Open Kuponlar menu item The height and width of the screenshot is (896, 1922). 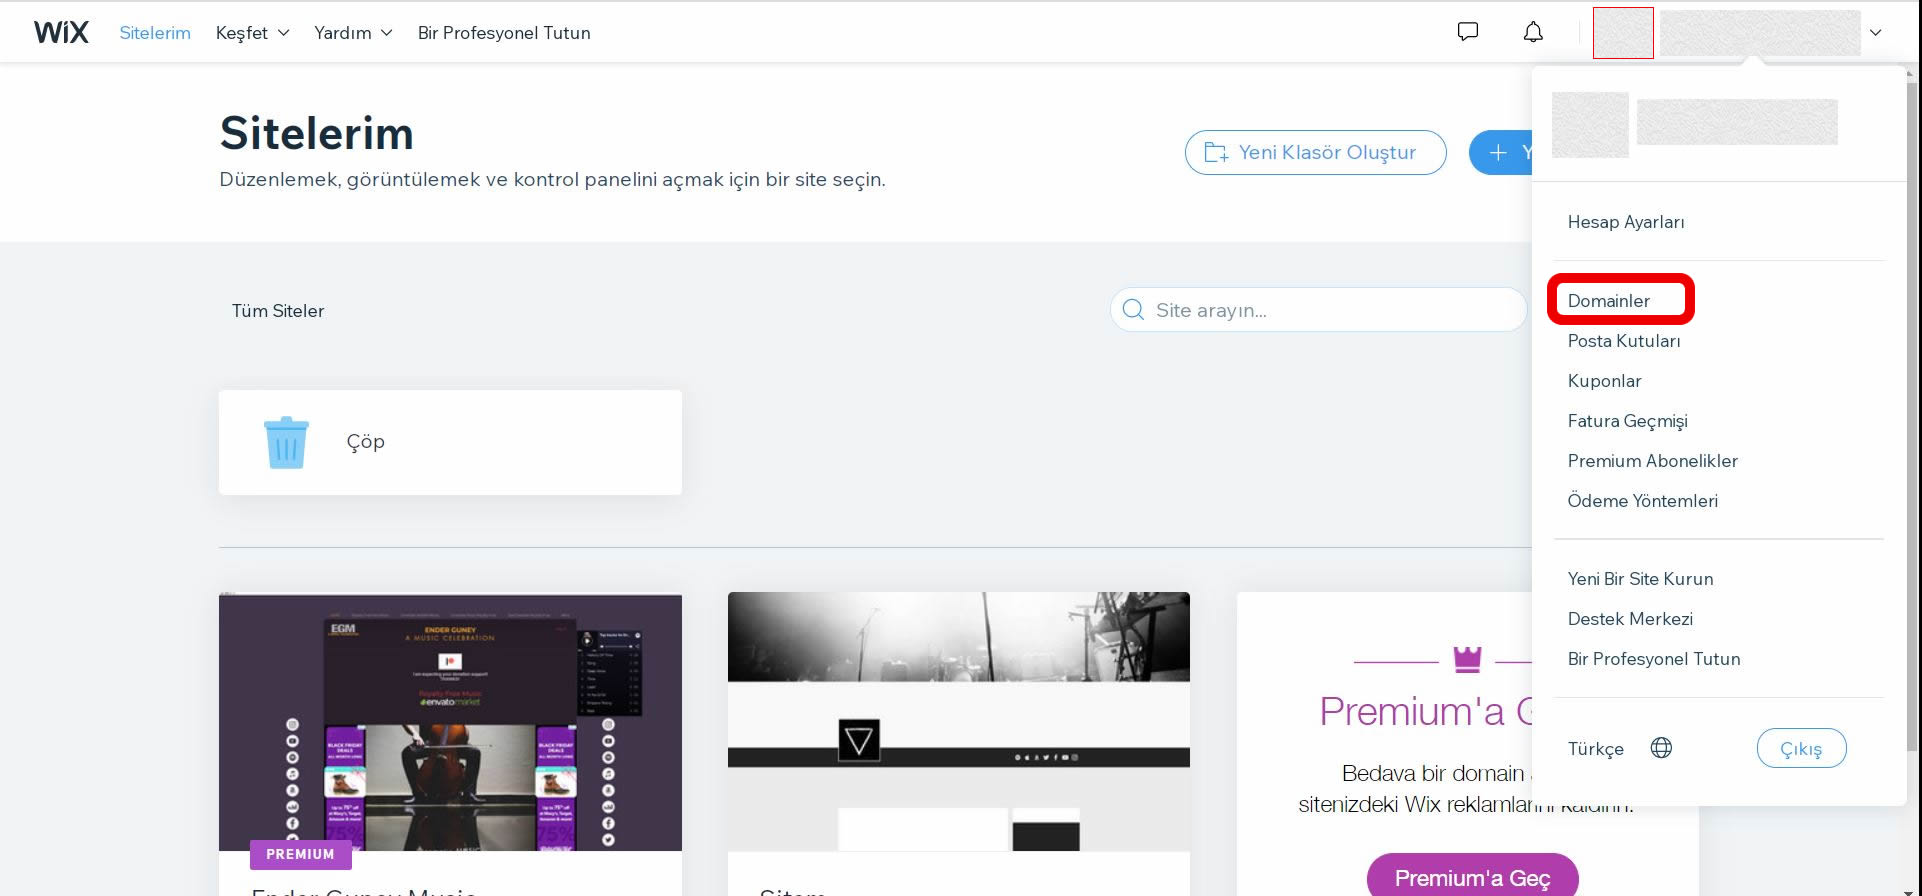[x=1604, y=381]
